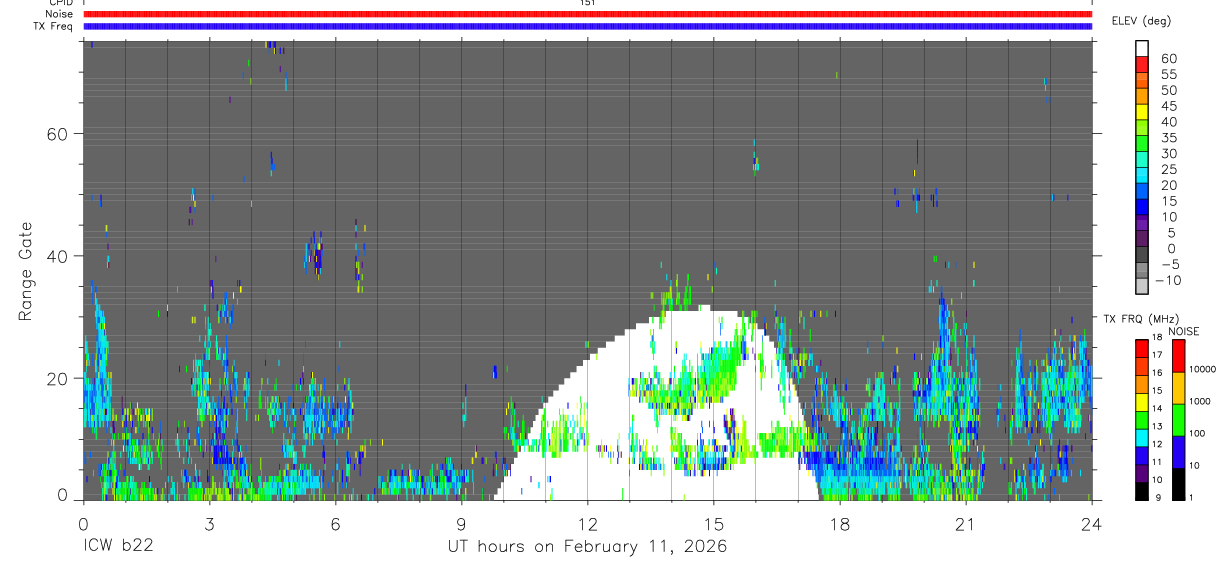The height and width of the screenshot is (567, 1228).
Task: Click the blue TX Freq bar at top
Action: point(588,26)
